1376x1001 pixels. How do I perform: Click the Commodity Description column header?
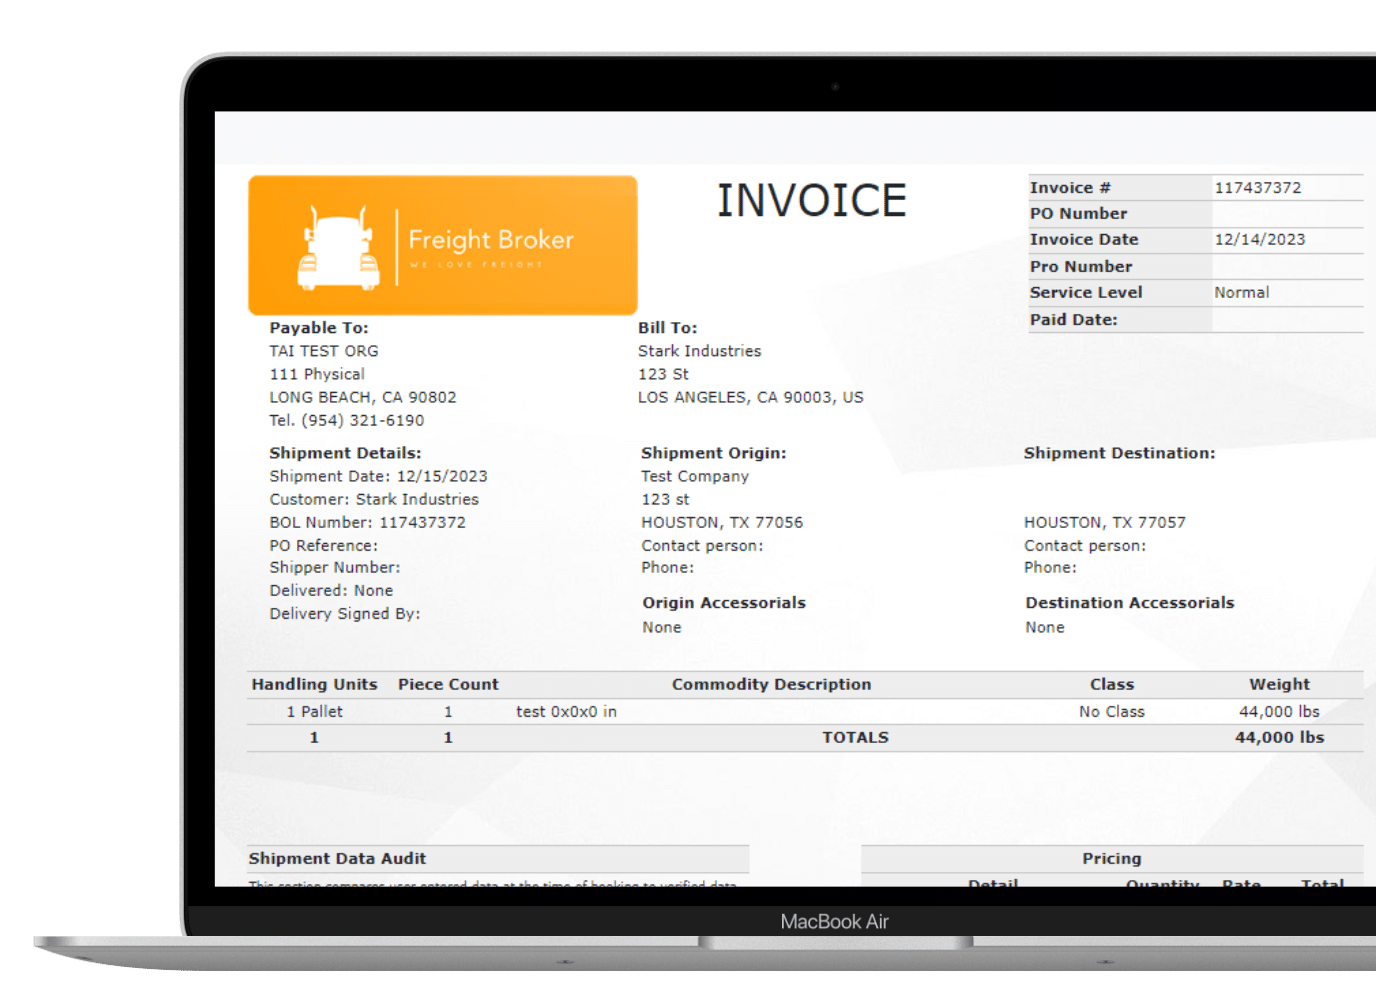pos(771,685)
